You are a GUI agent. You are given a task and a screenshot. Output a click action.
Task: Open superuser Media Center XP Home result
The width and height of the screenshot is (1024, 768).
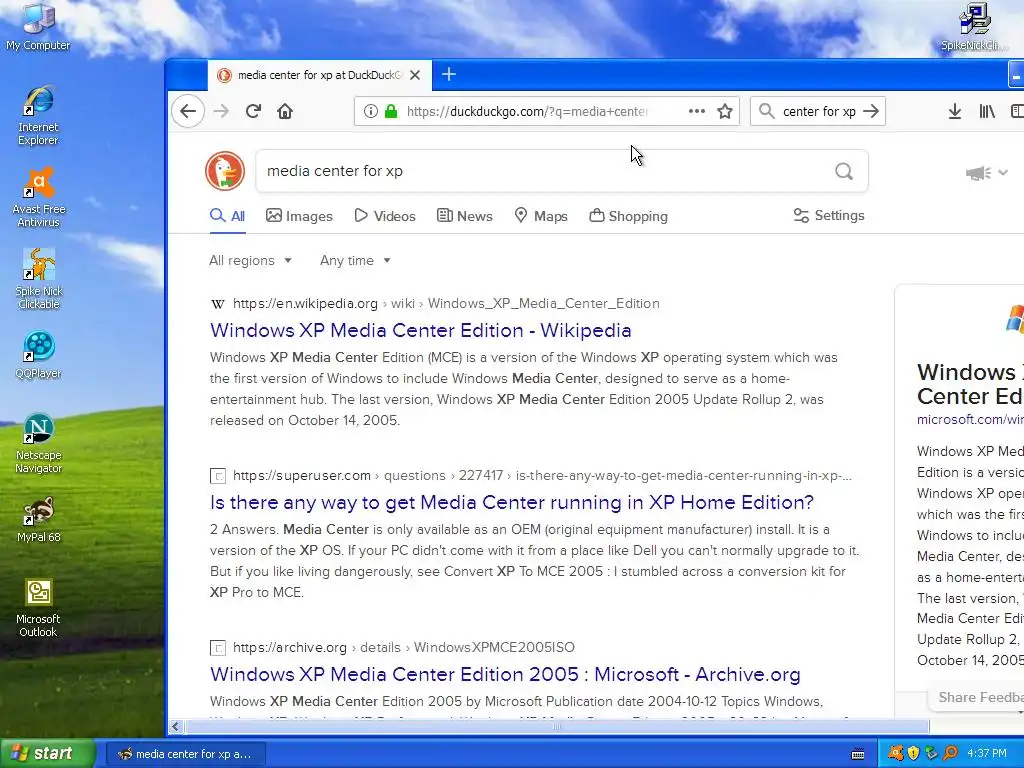(x=512, y=502)
